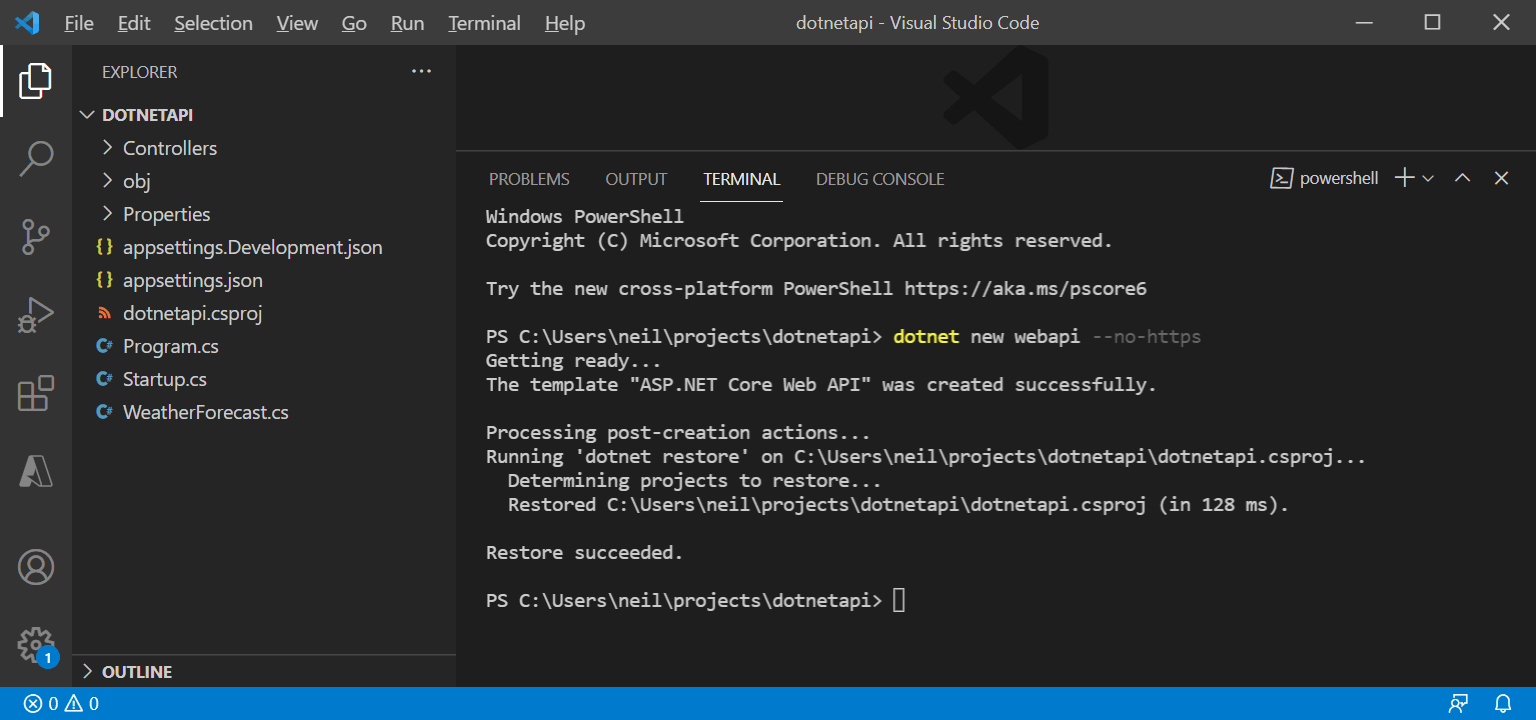
Task: Open the Extensions view
Action: (36, 393)
